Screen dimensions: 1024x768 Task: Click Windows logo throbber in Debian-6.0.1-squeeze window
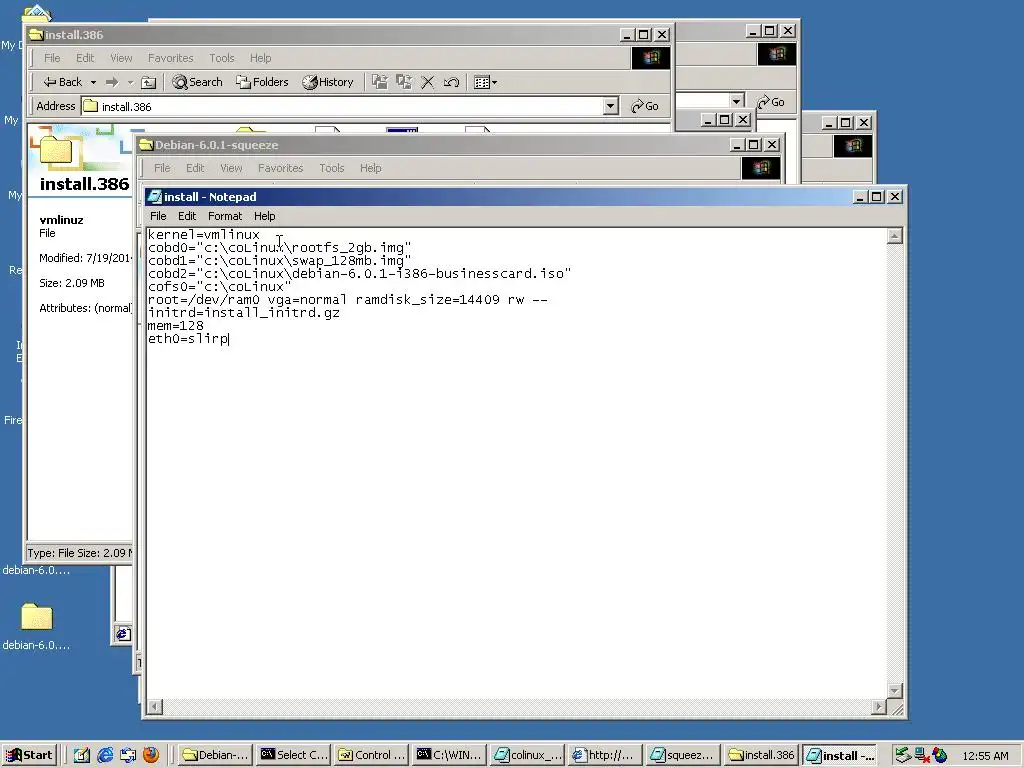761,168
